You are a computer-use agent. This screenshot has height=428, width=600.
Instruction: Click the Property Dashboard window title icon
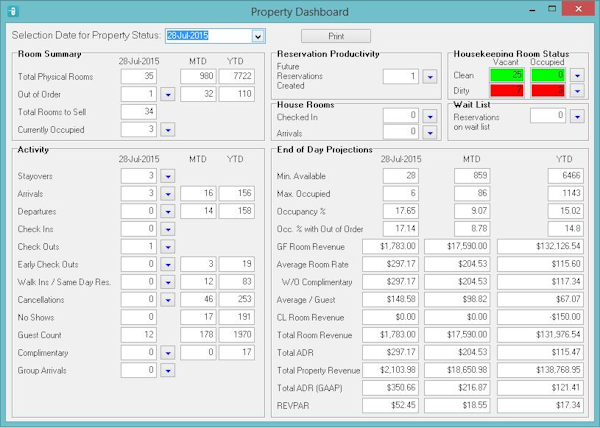point(11,11)
